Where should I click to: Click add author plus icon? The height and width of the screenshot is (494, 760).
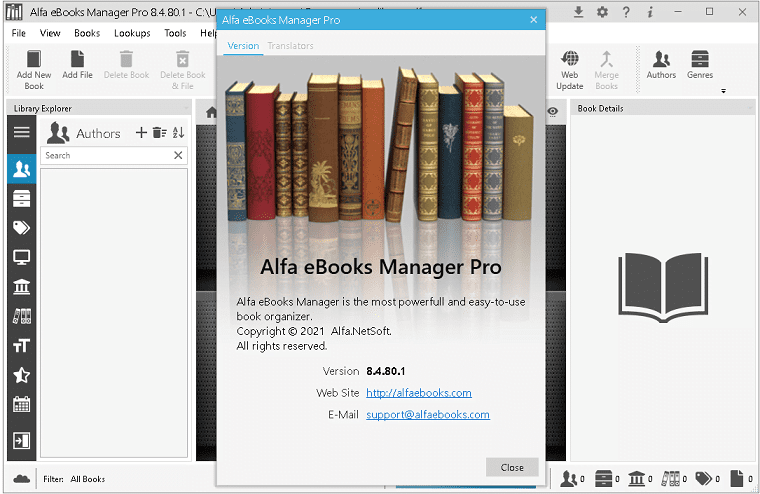(x=141, y=132)
